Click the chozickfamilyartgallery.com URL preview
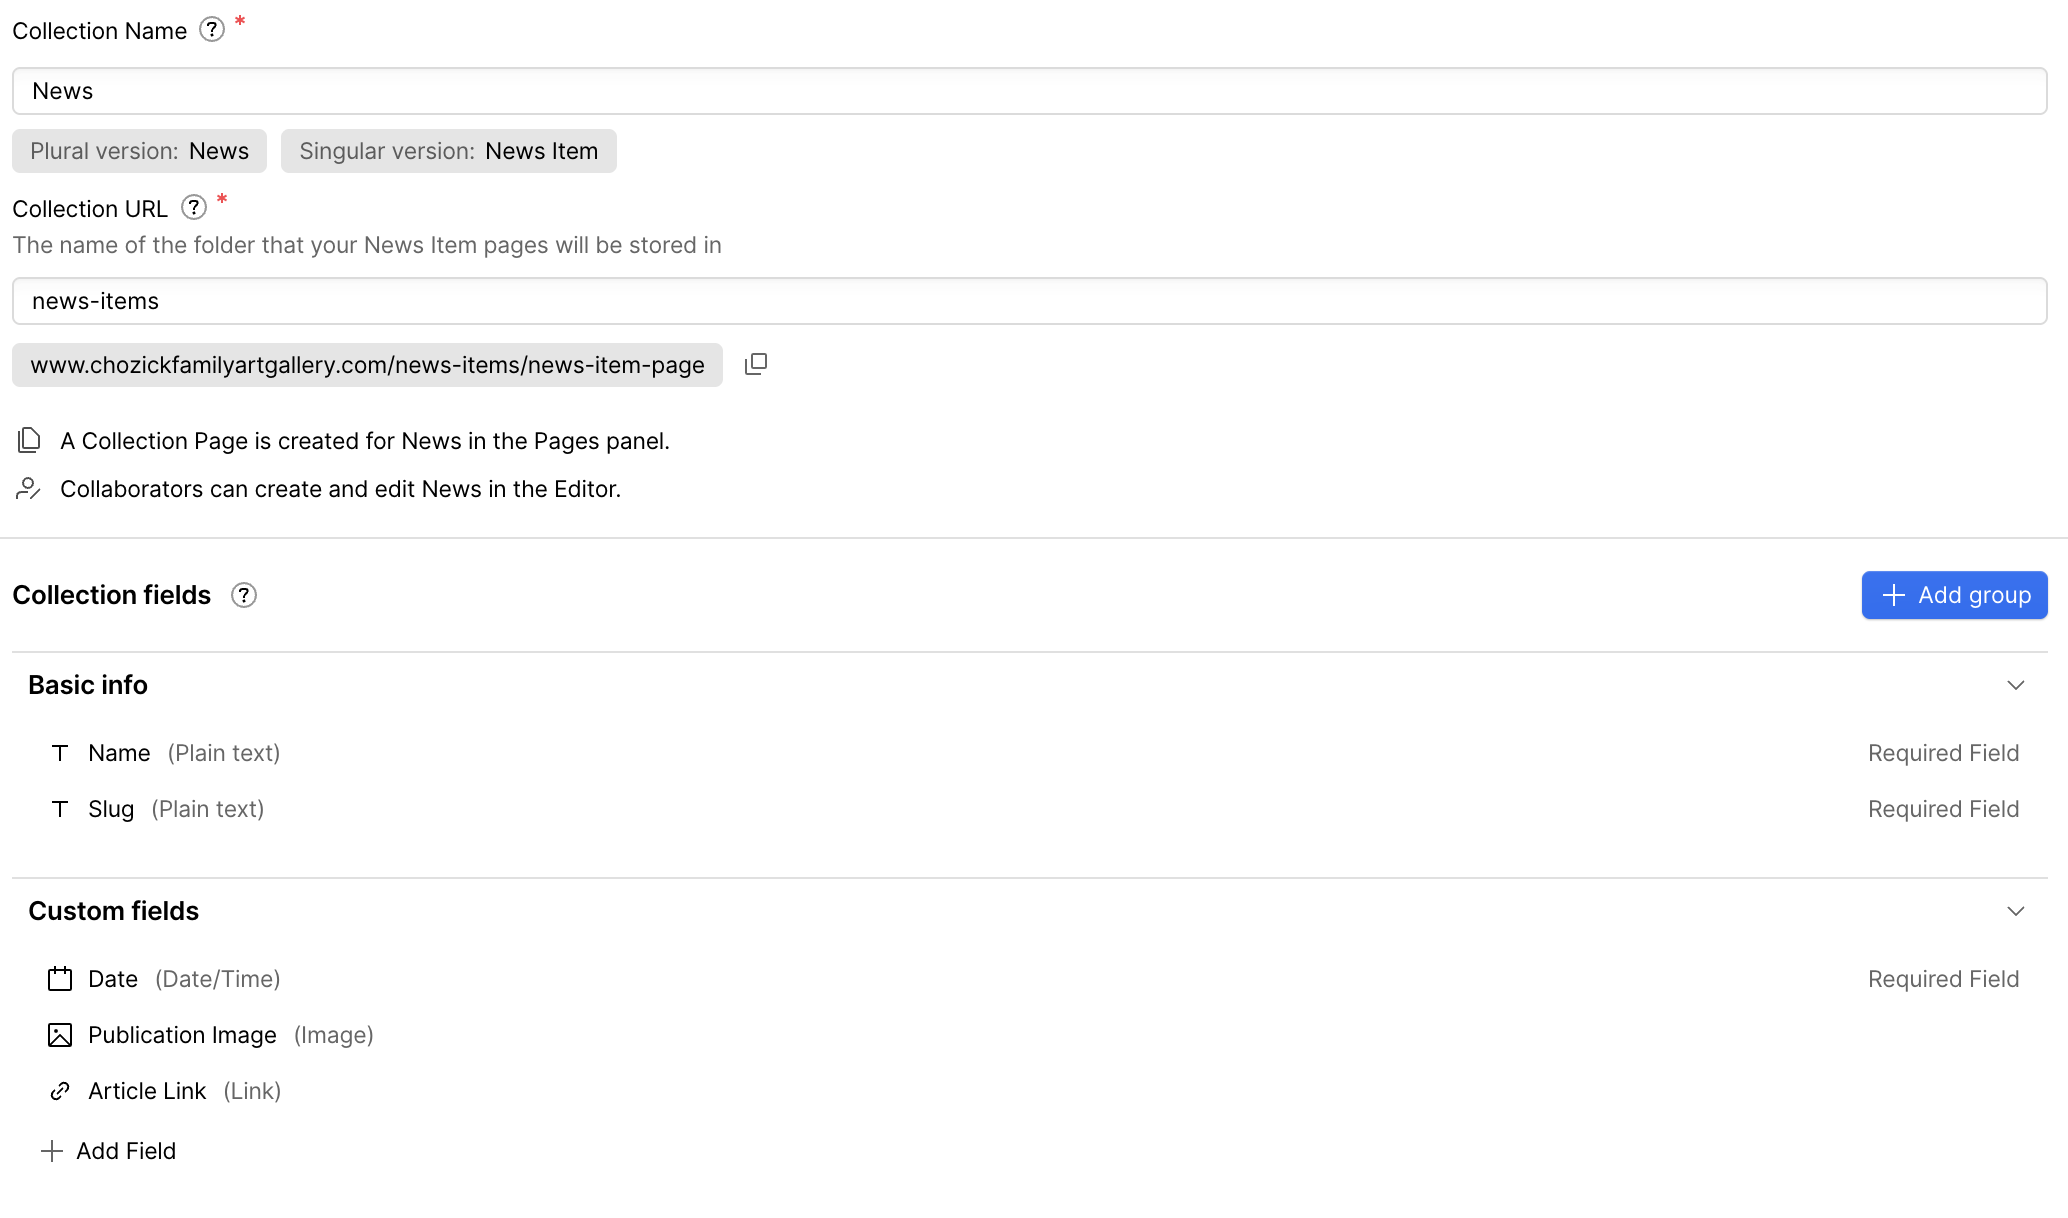Screen dimensions: 2068x1218 [x=367, y=365]
